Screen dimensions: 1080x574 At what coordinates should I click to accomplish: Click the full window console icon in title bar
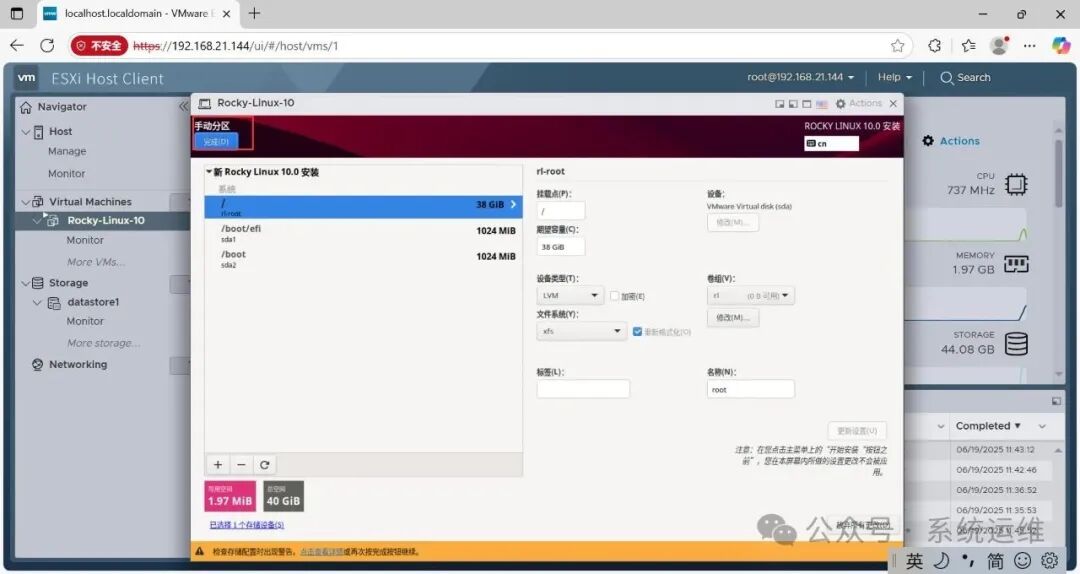point(807,104)
